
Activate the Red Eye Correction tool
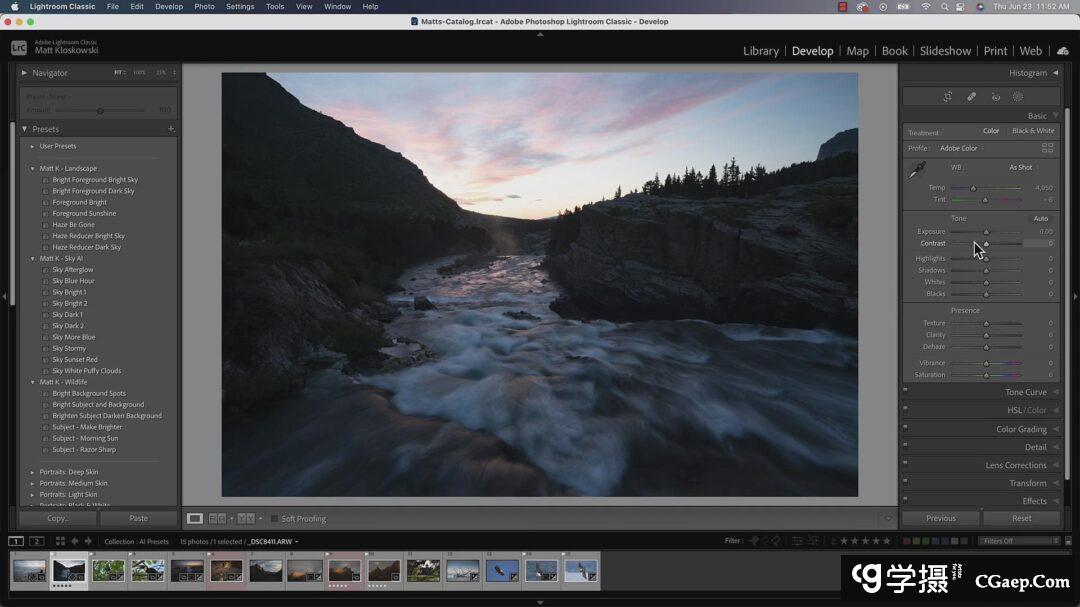pyautogui.click(x=995, y=97)
